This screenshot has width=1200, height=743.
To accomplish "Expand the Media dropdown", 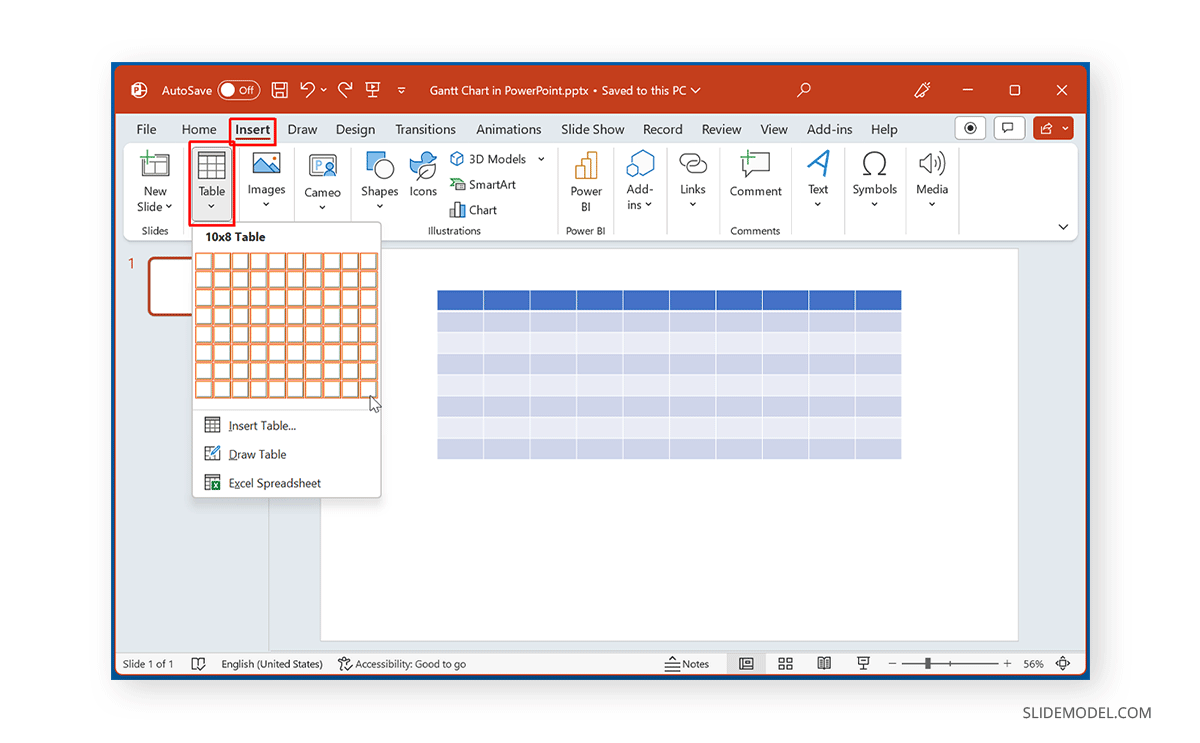I will [931, 205].
